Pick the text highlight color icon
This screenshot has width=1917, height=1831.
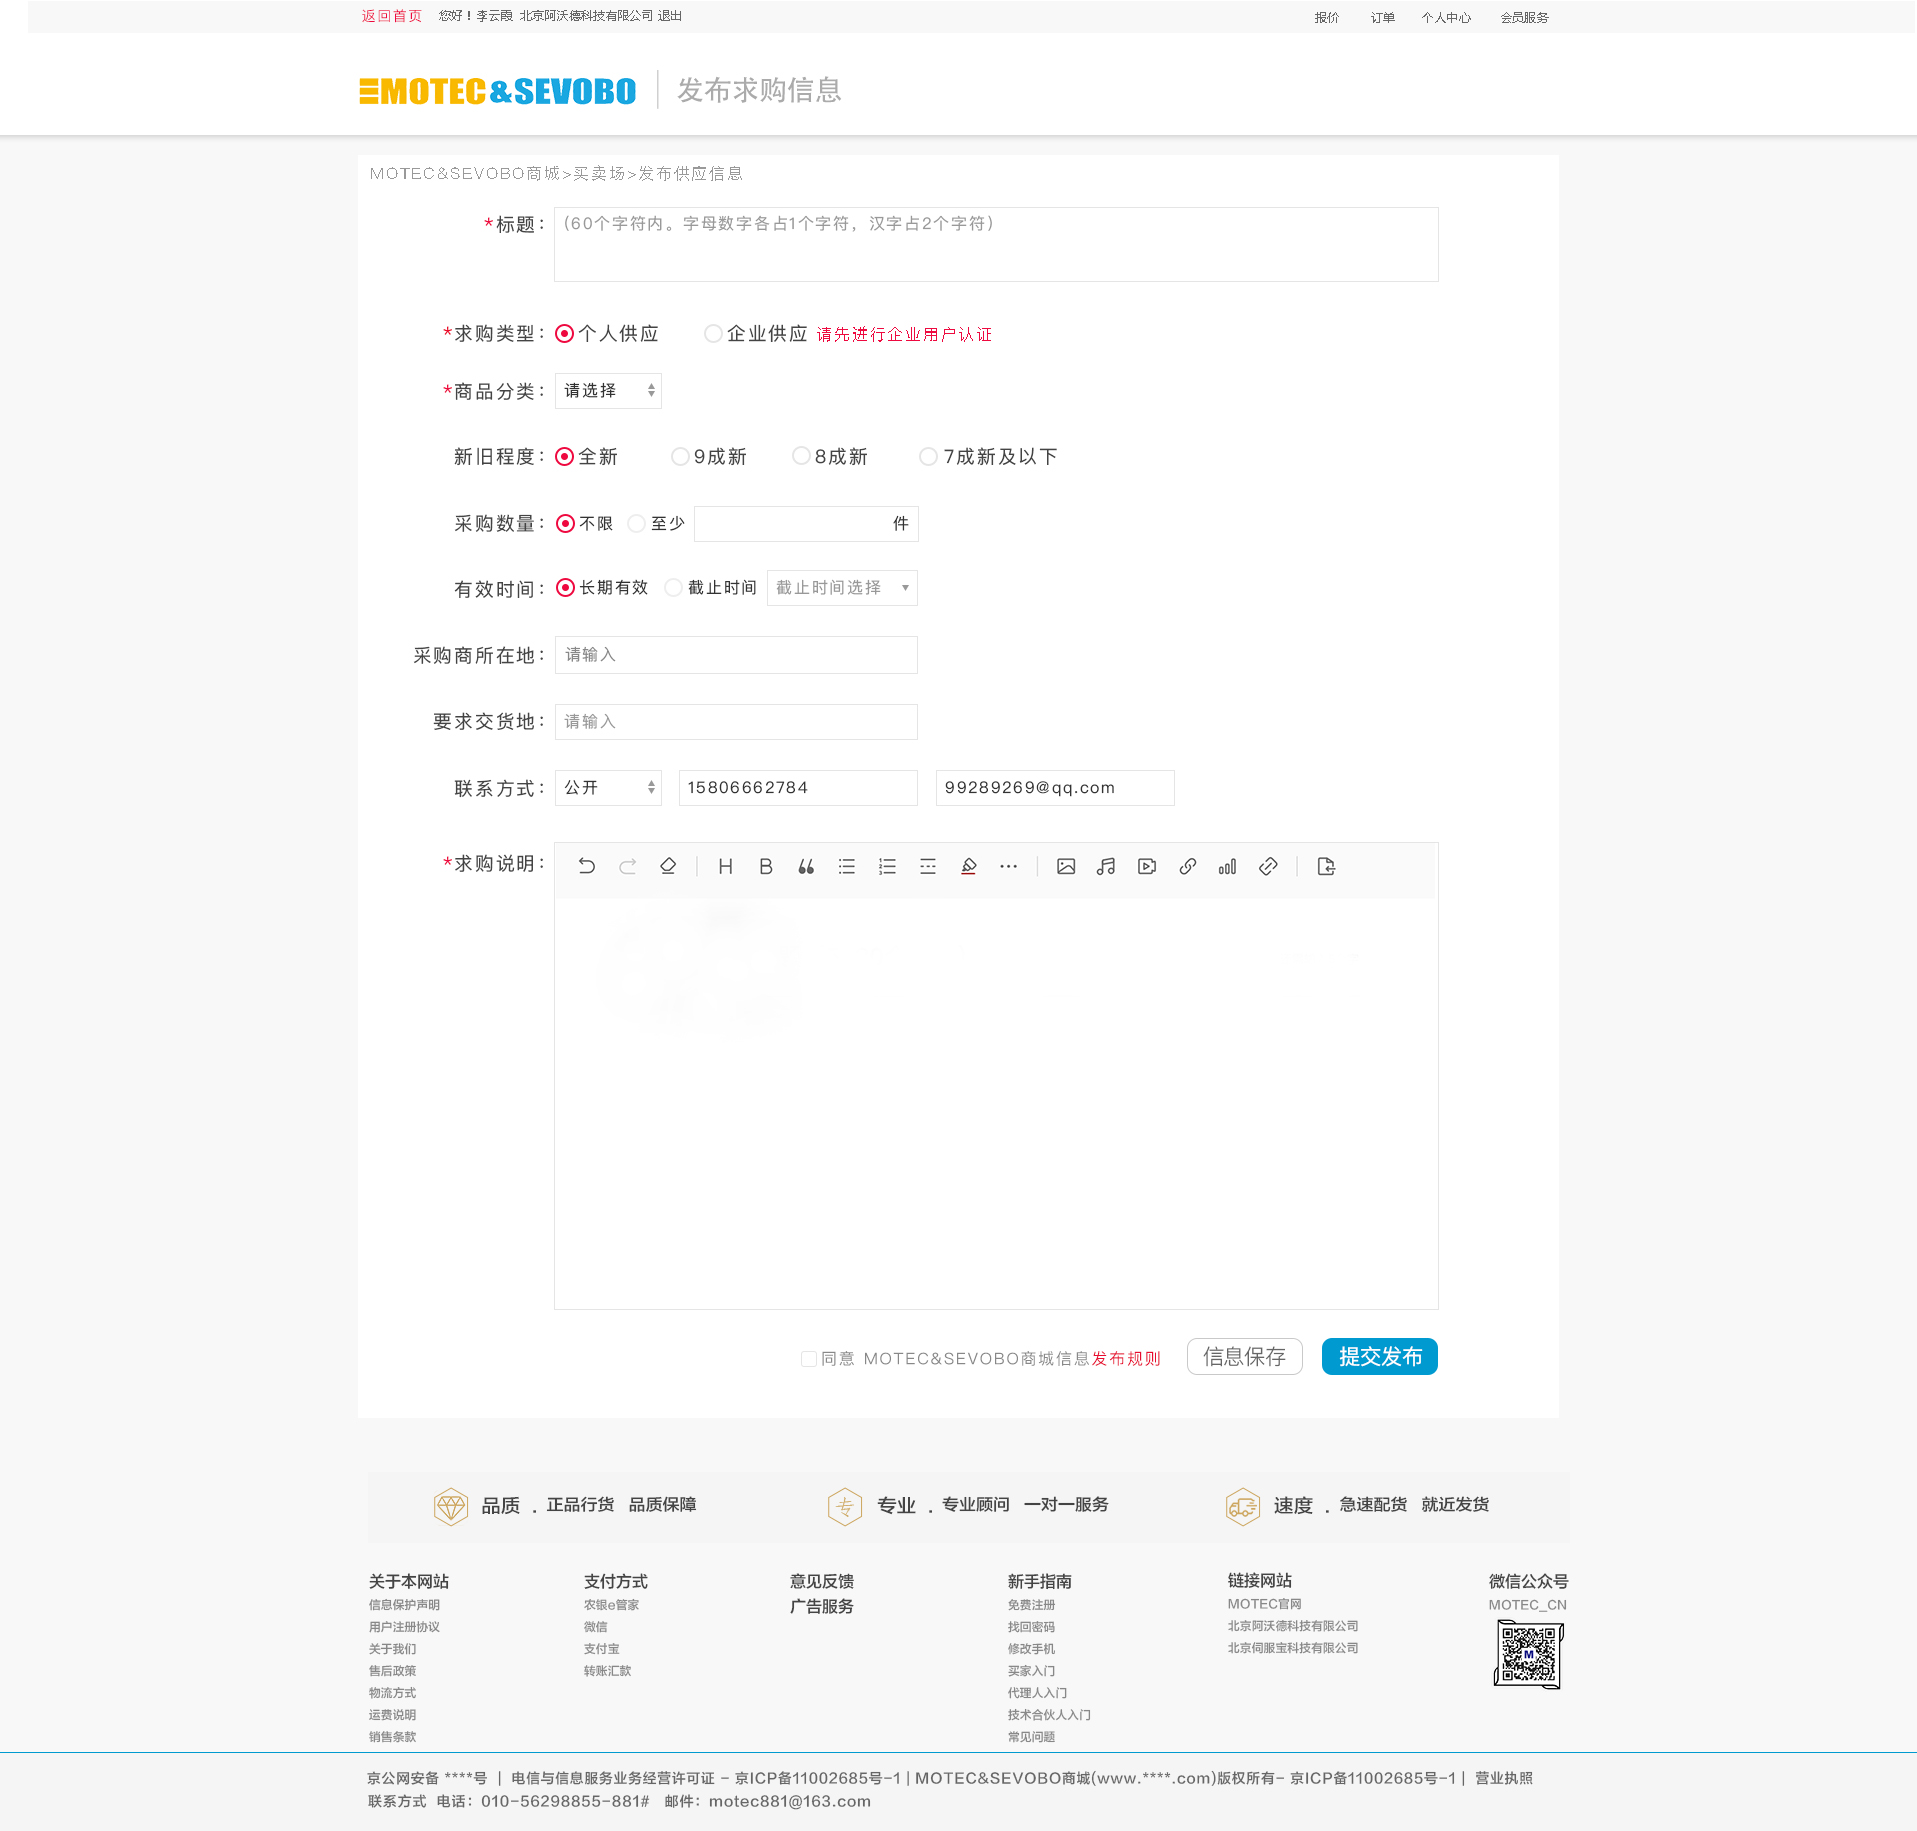(968, 867)
